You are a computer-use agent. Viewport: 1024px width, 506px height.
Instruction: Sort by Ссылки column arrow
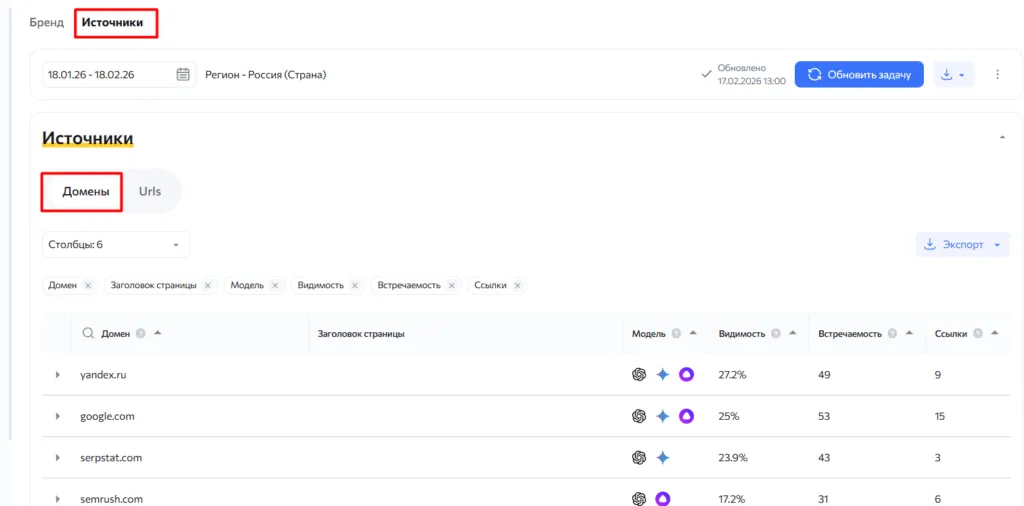pos(994,333)
